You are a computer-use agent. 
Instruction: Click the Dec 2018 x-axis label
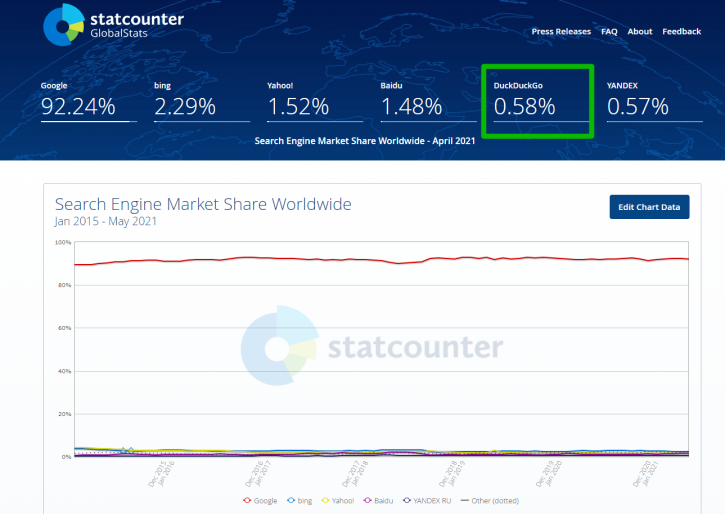(448, 473)
